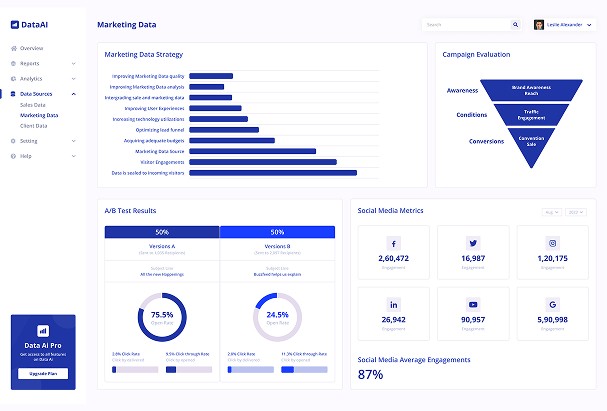Open the Aug month dropdown
607x411 pixels.
[552, 212]
